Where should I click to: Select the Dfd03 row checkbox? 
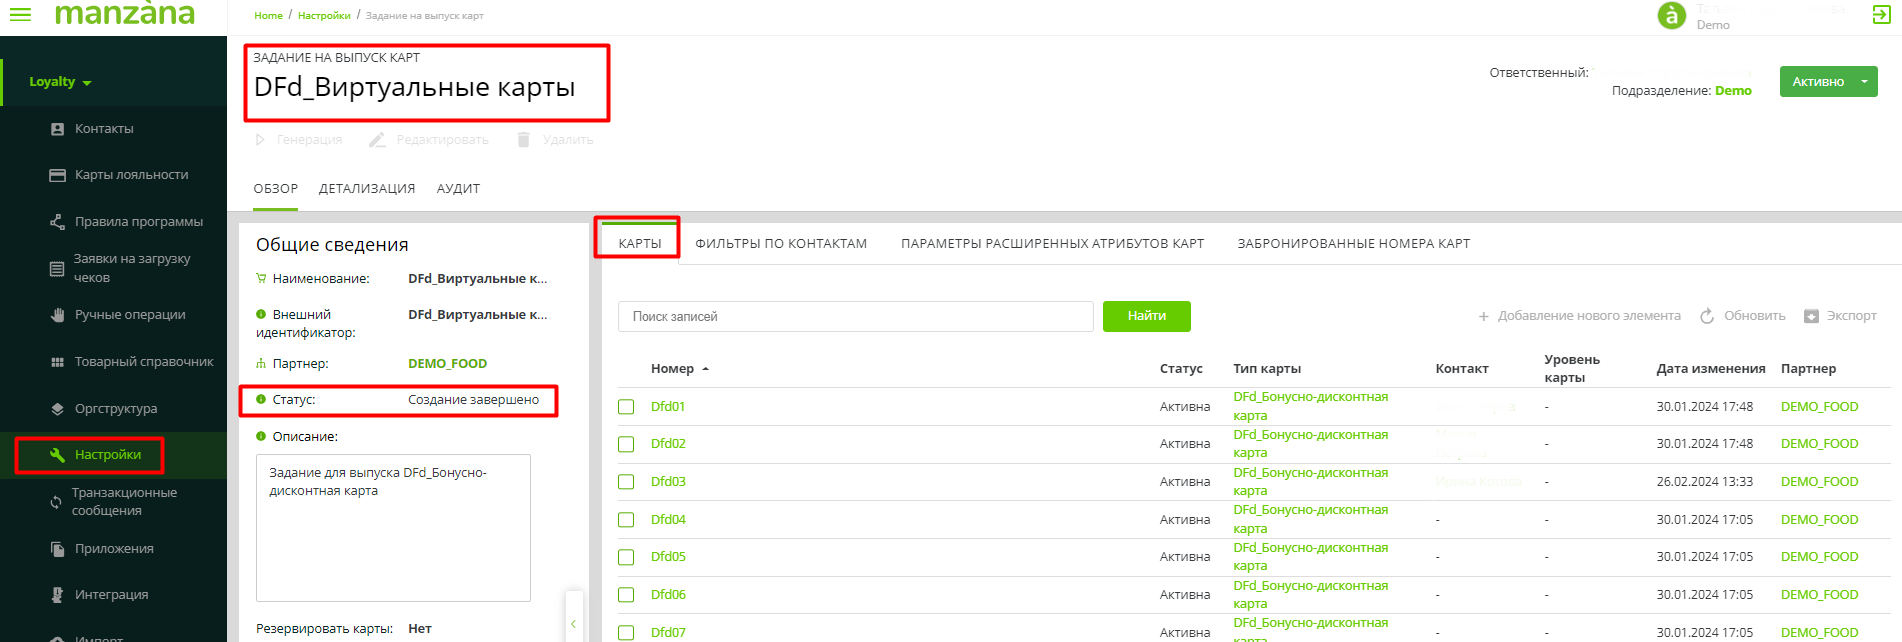tap(626, 482)
